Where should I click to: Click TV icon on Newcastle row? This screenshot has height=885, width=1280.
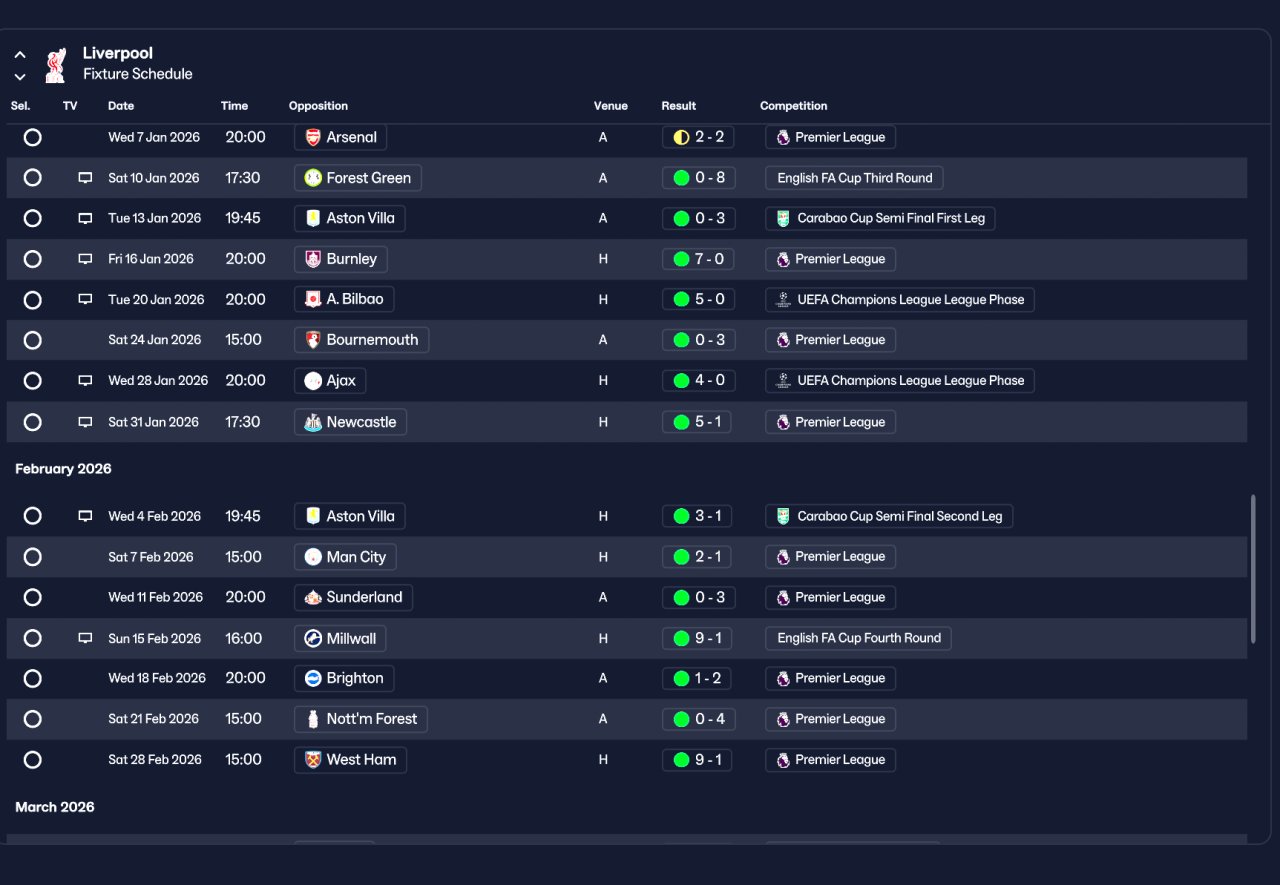point(85,422)
